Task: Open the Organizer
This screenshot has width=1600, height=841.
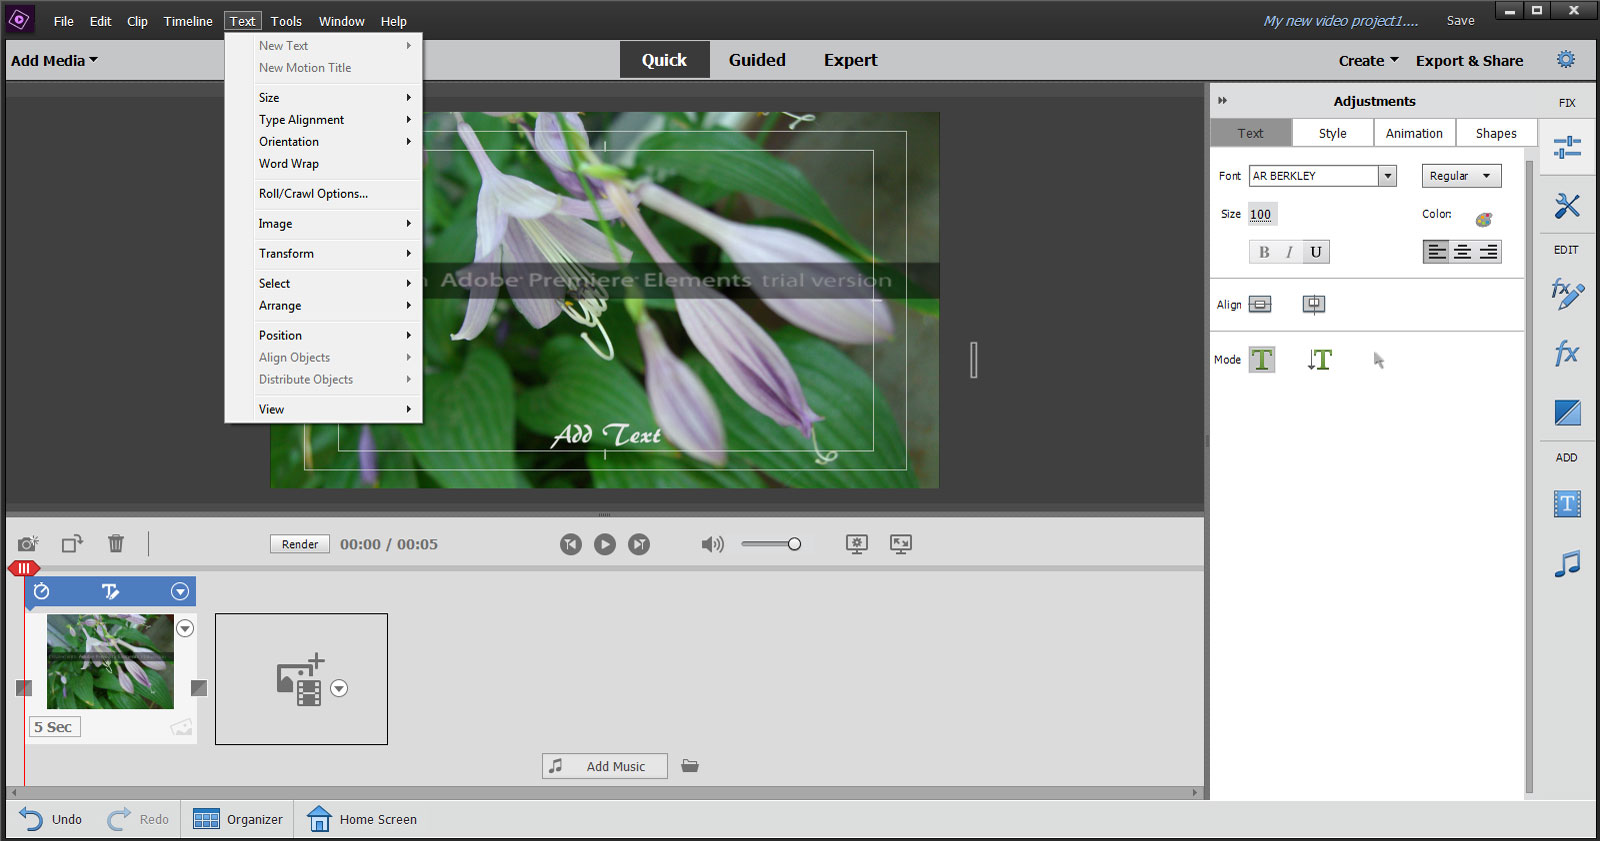Action: coord(238,819)
